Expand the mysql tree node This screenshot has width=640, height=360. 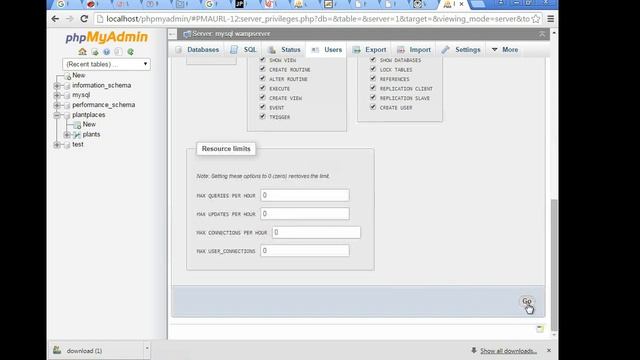click(57, 96)
